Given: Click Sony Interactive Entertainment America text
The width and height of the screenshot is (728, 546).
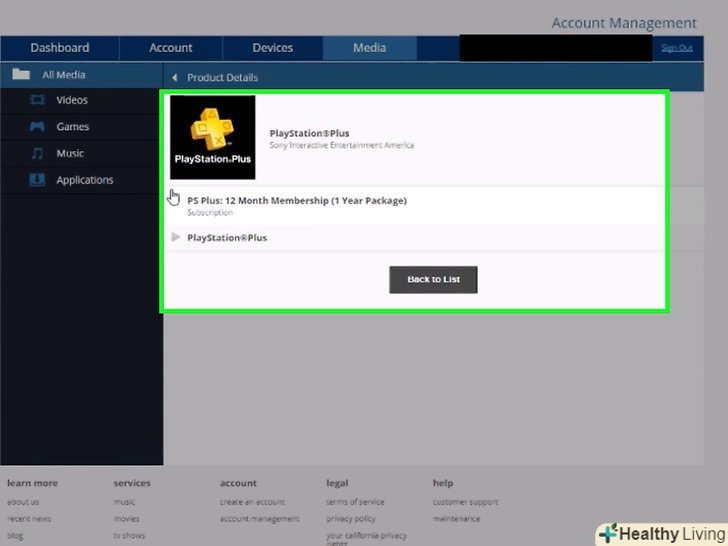Looking at the screenshot, I should 341,145.
